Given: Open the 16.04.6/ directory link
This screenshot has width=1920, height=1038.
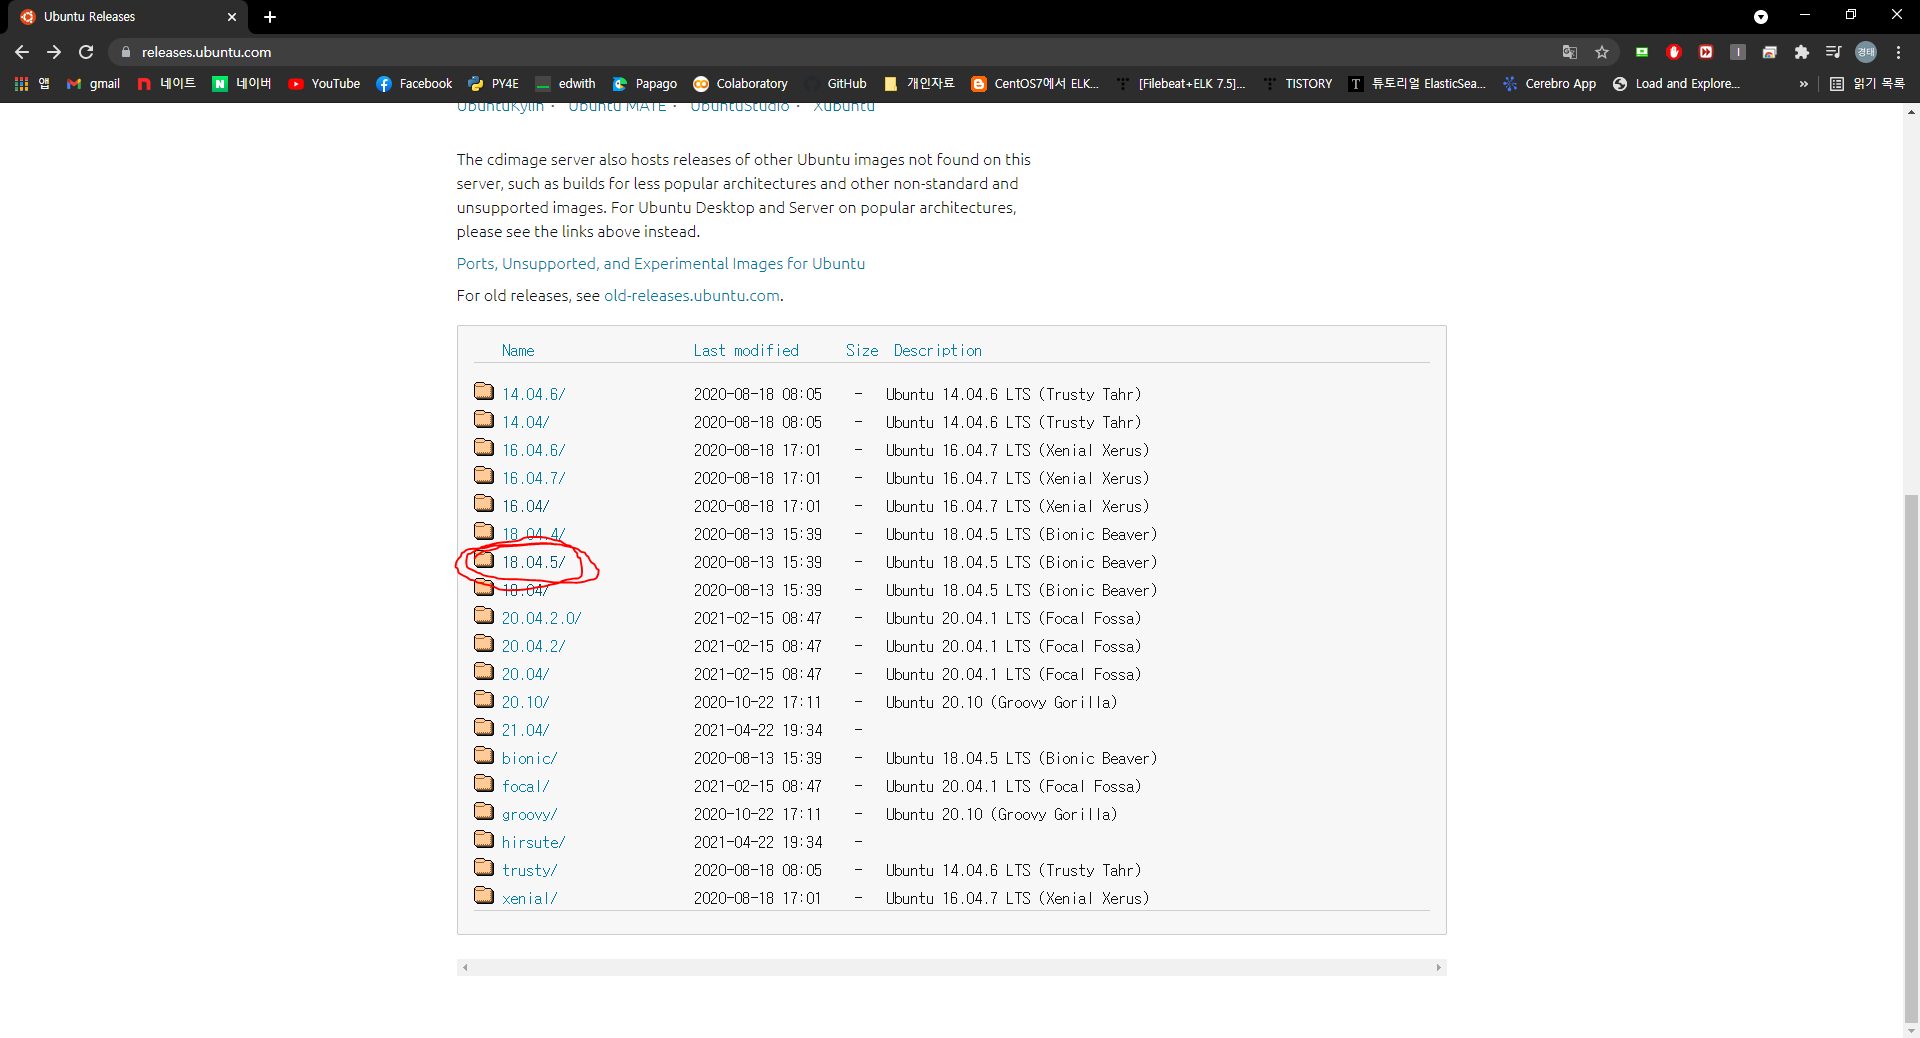Looking at the screenshot, I should (533, 451).
